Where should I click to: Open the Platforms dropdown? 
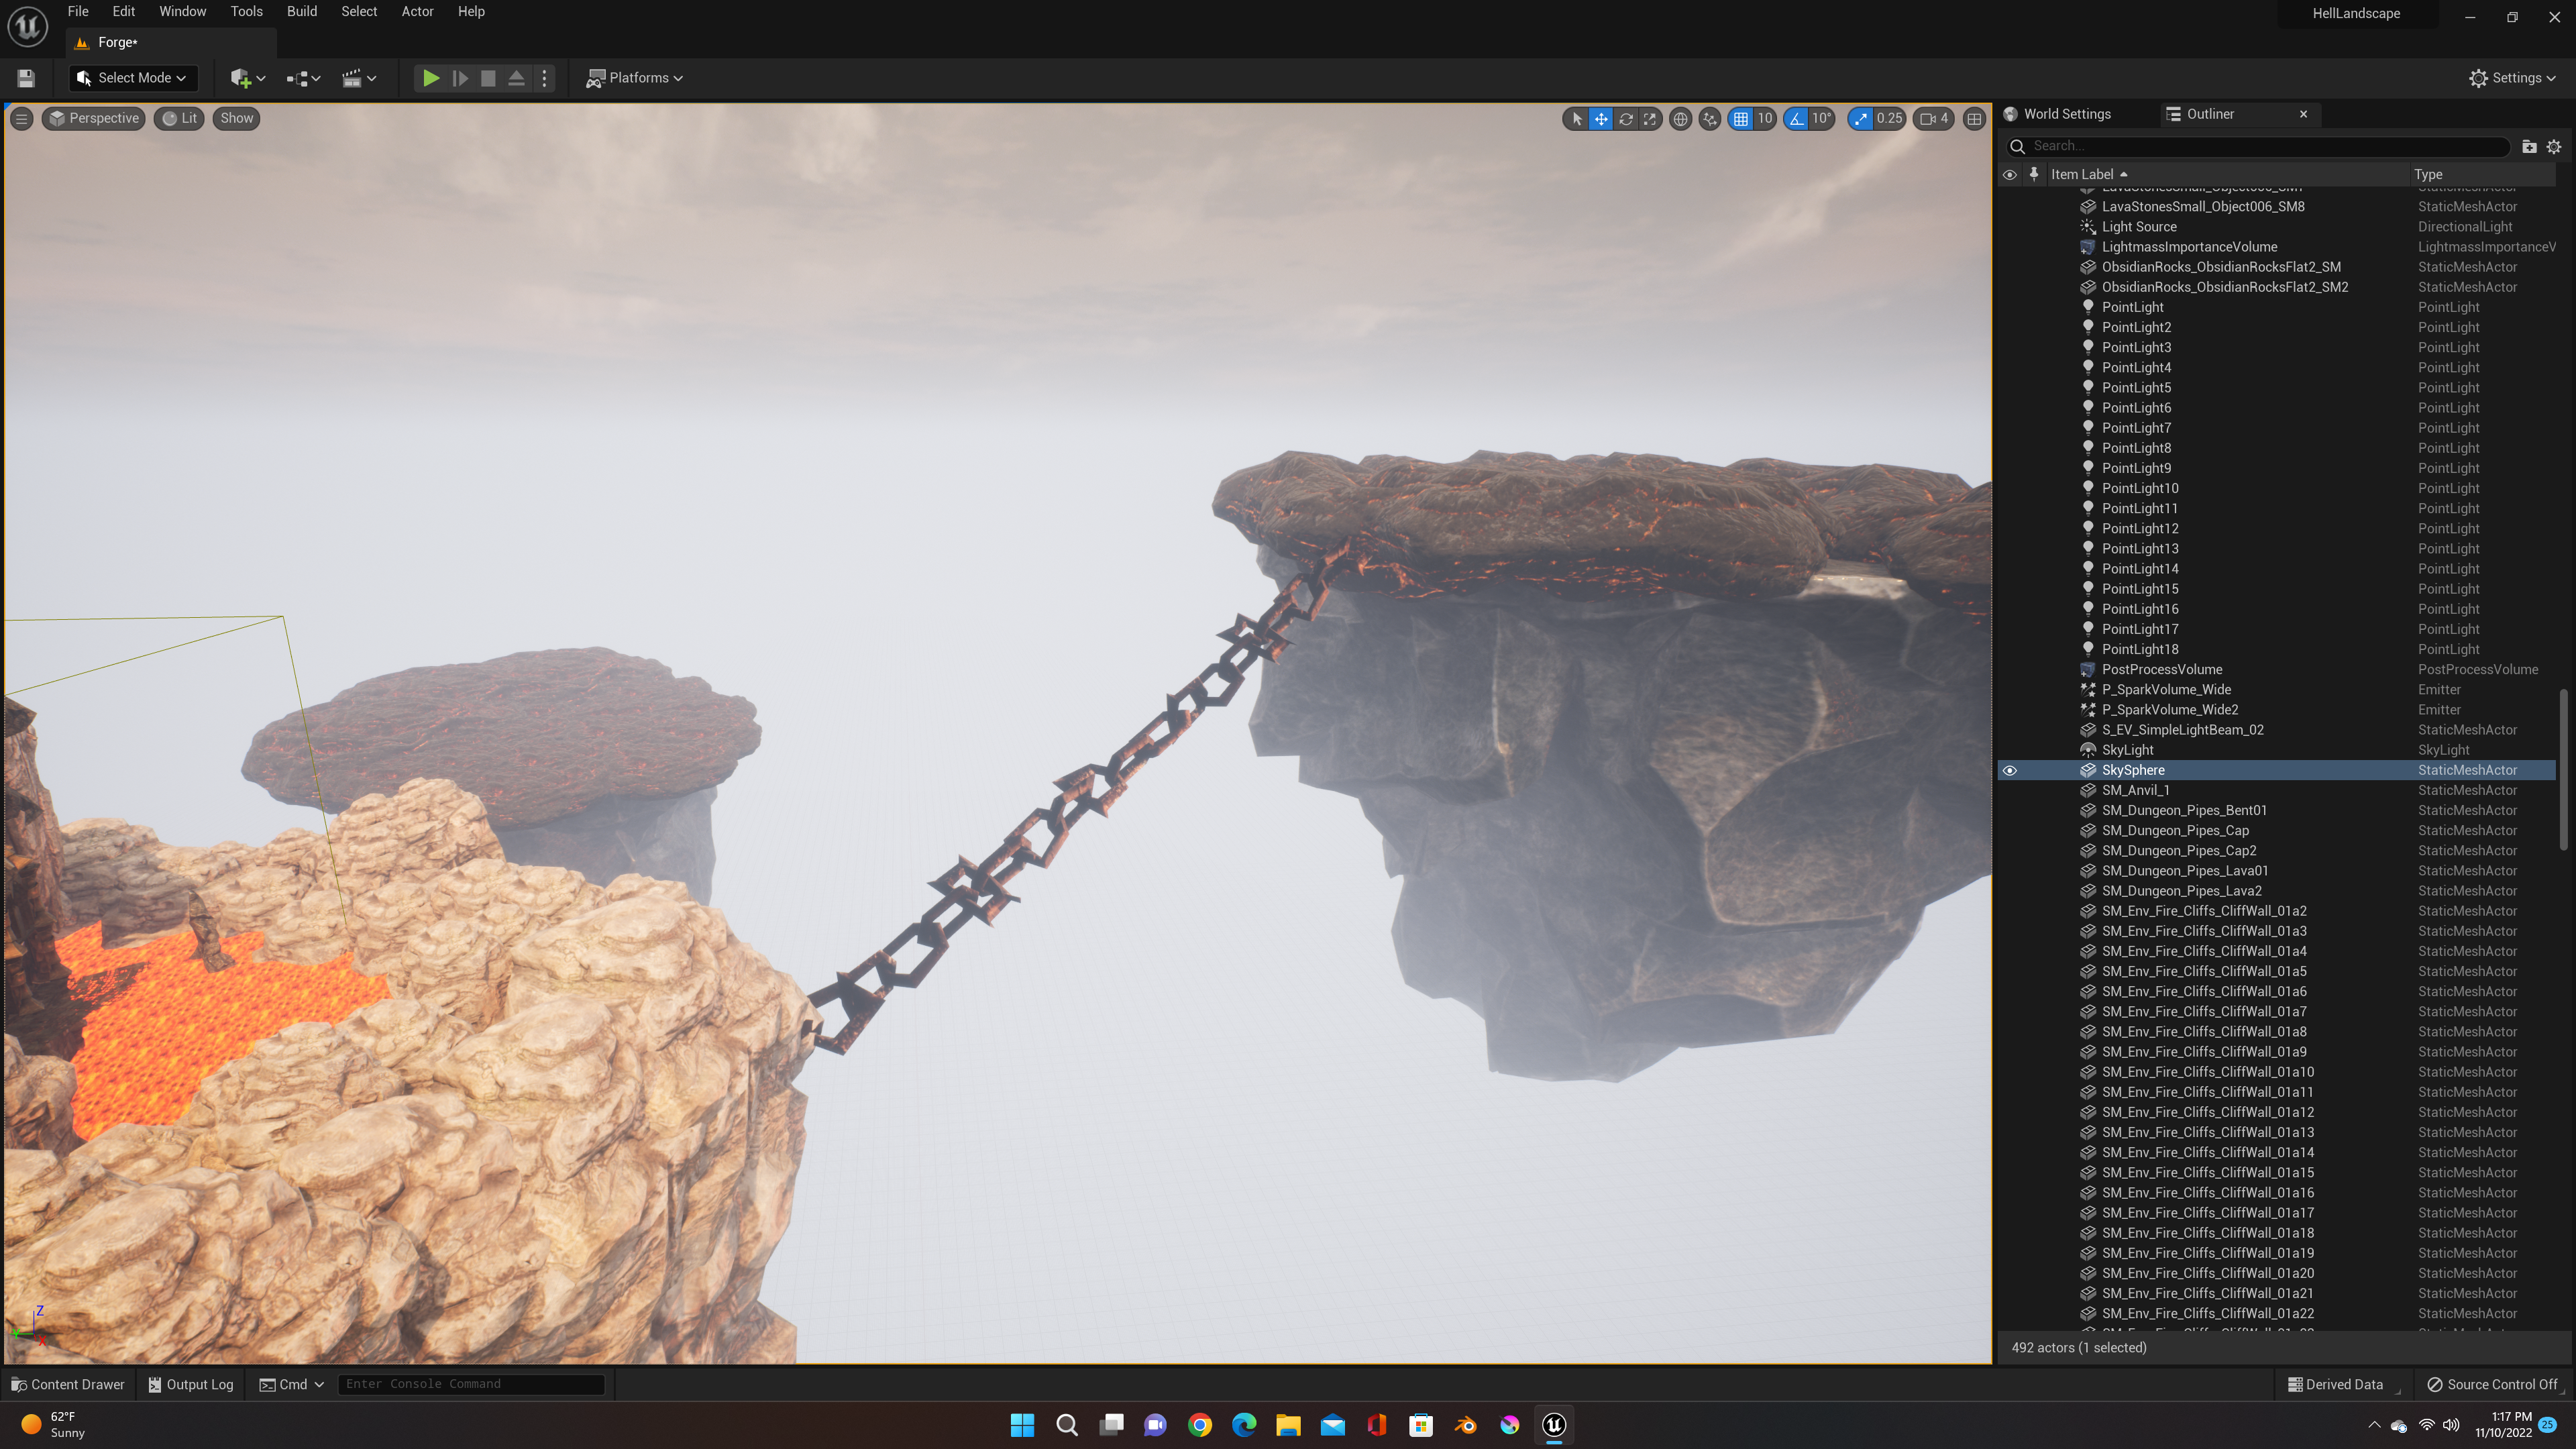635,78
